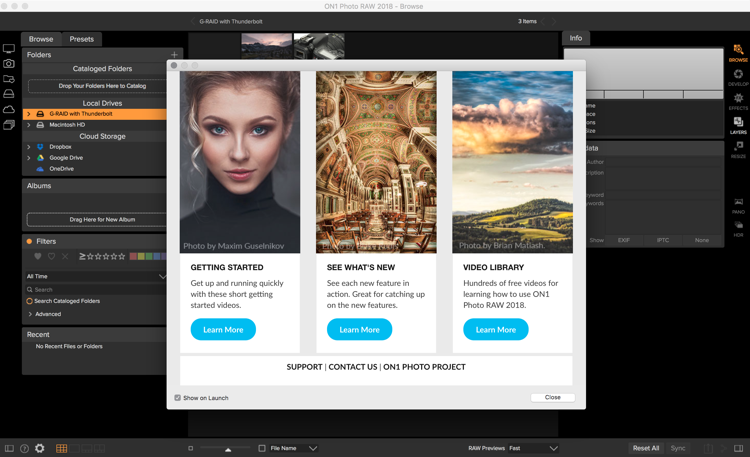Select the desktop monitor source icon
The image size is (750, 457).
pyautogui.click(x=9, y=49)
